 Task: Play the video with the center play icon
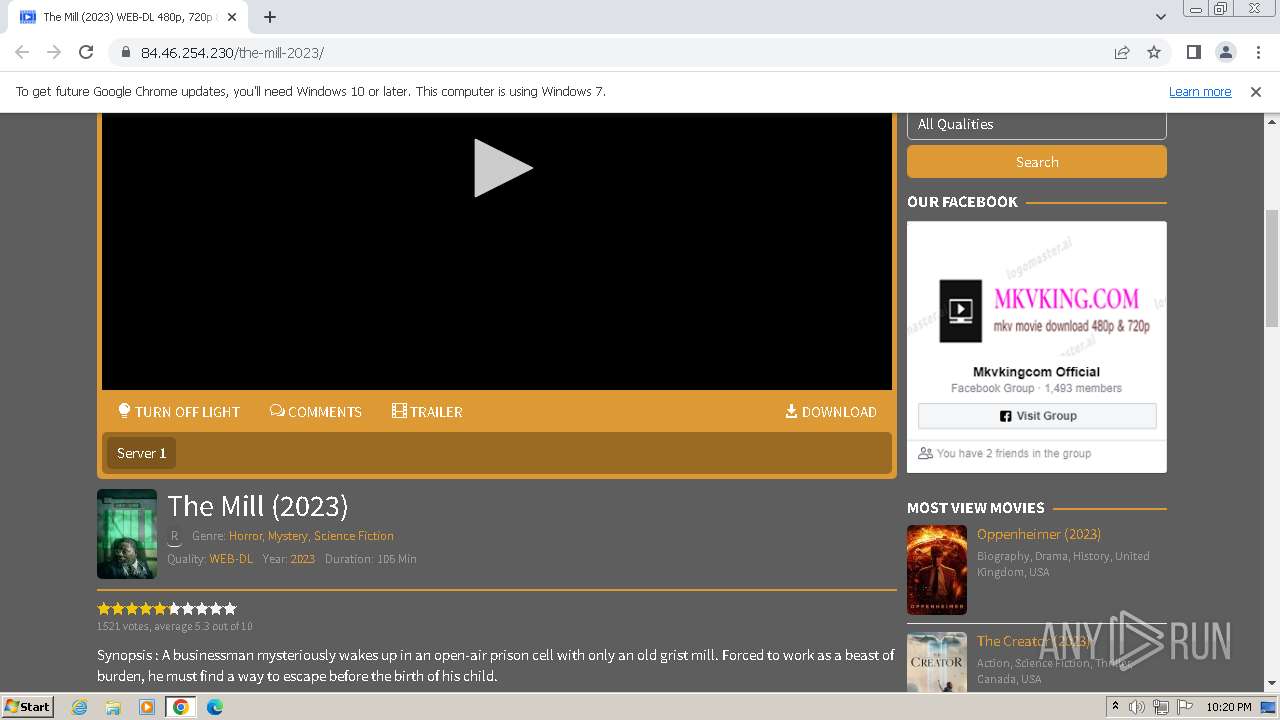point(502,168)
